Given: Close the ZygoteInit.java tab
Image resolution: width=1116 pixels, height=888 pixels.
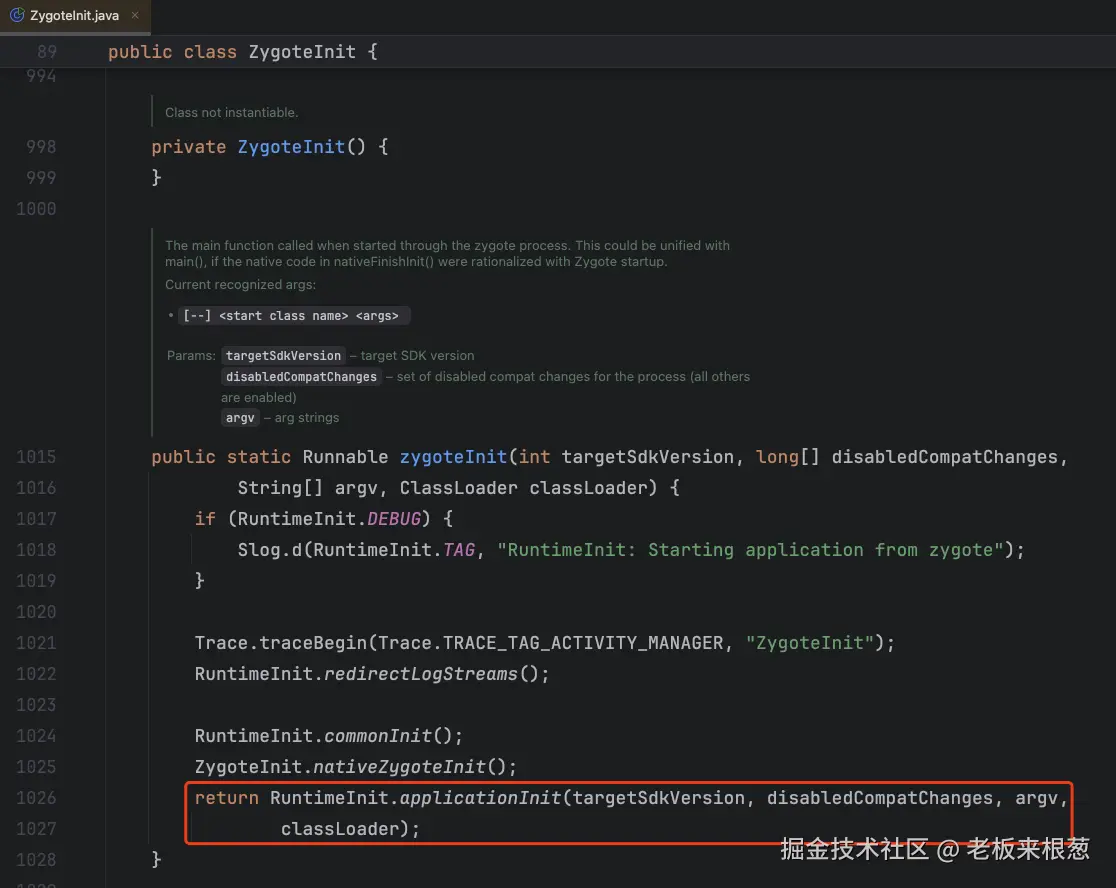Looking at the screenshot, I should click(x=135, y=15).
